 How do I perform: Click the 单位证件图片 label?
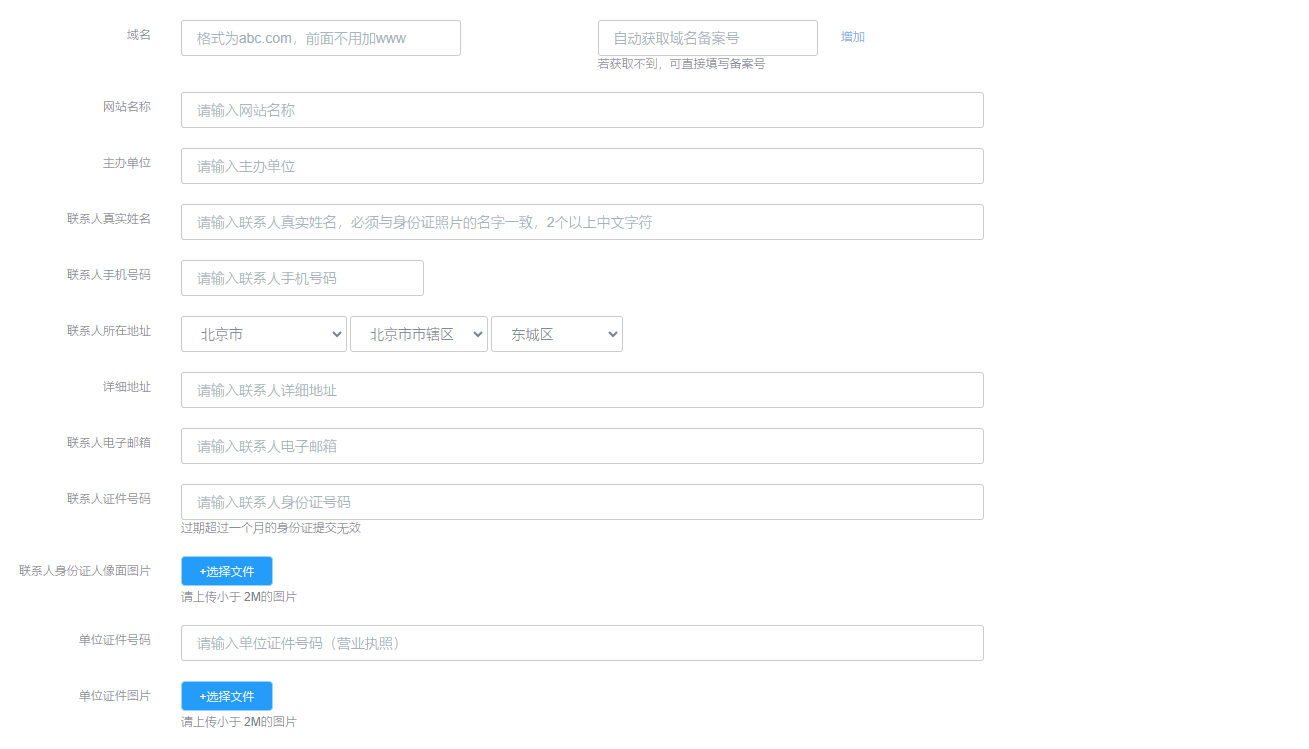coord(115,696)
